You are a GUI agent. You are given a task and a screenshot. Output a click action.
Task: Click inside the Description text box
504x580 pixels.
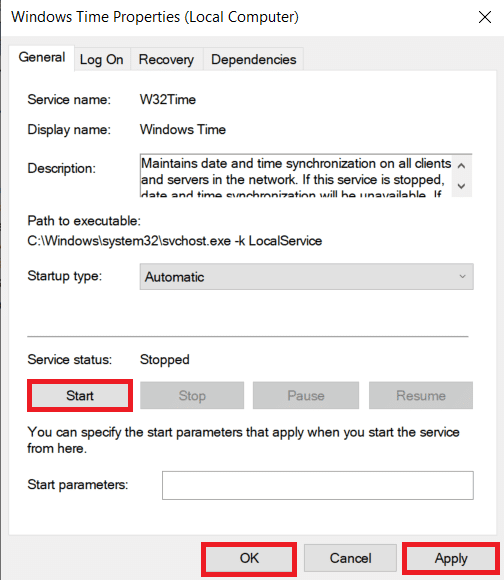(296, 175)
